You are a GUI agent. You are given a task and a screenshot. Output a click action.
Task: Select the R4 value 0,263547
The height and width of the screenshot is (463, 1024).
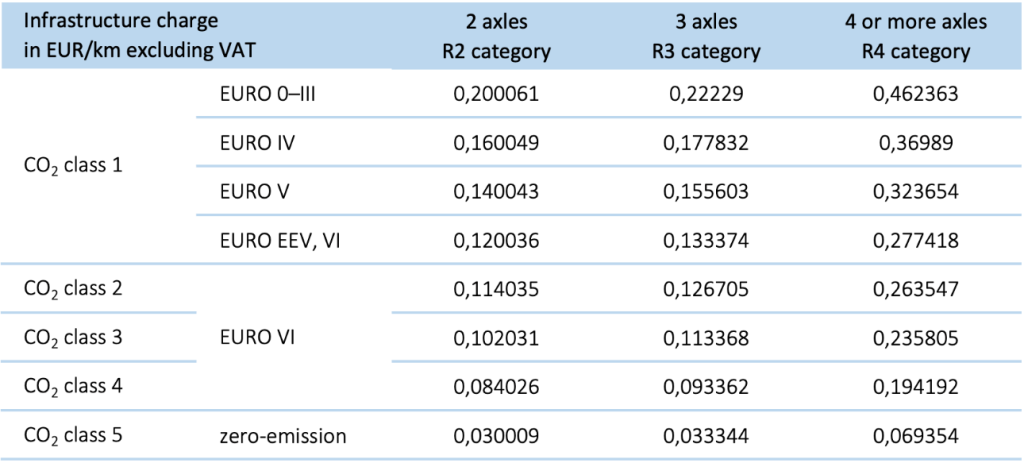(x=915, y=288)
